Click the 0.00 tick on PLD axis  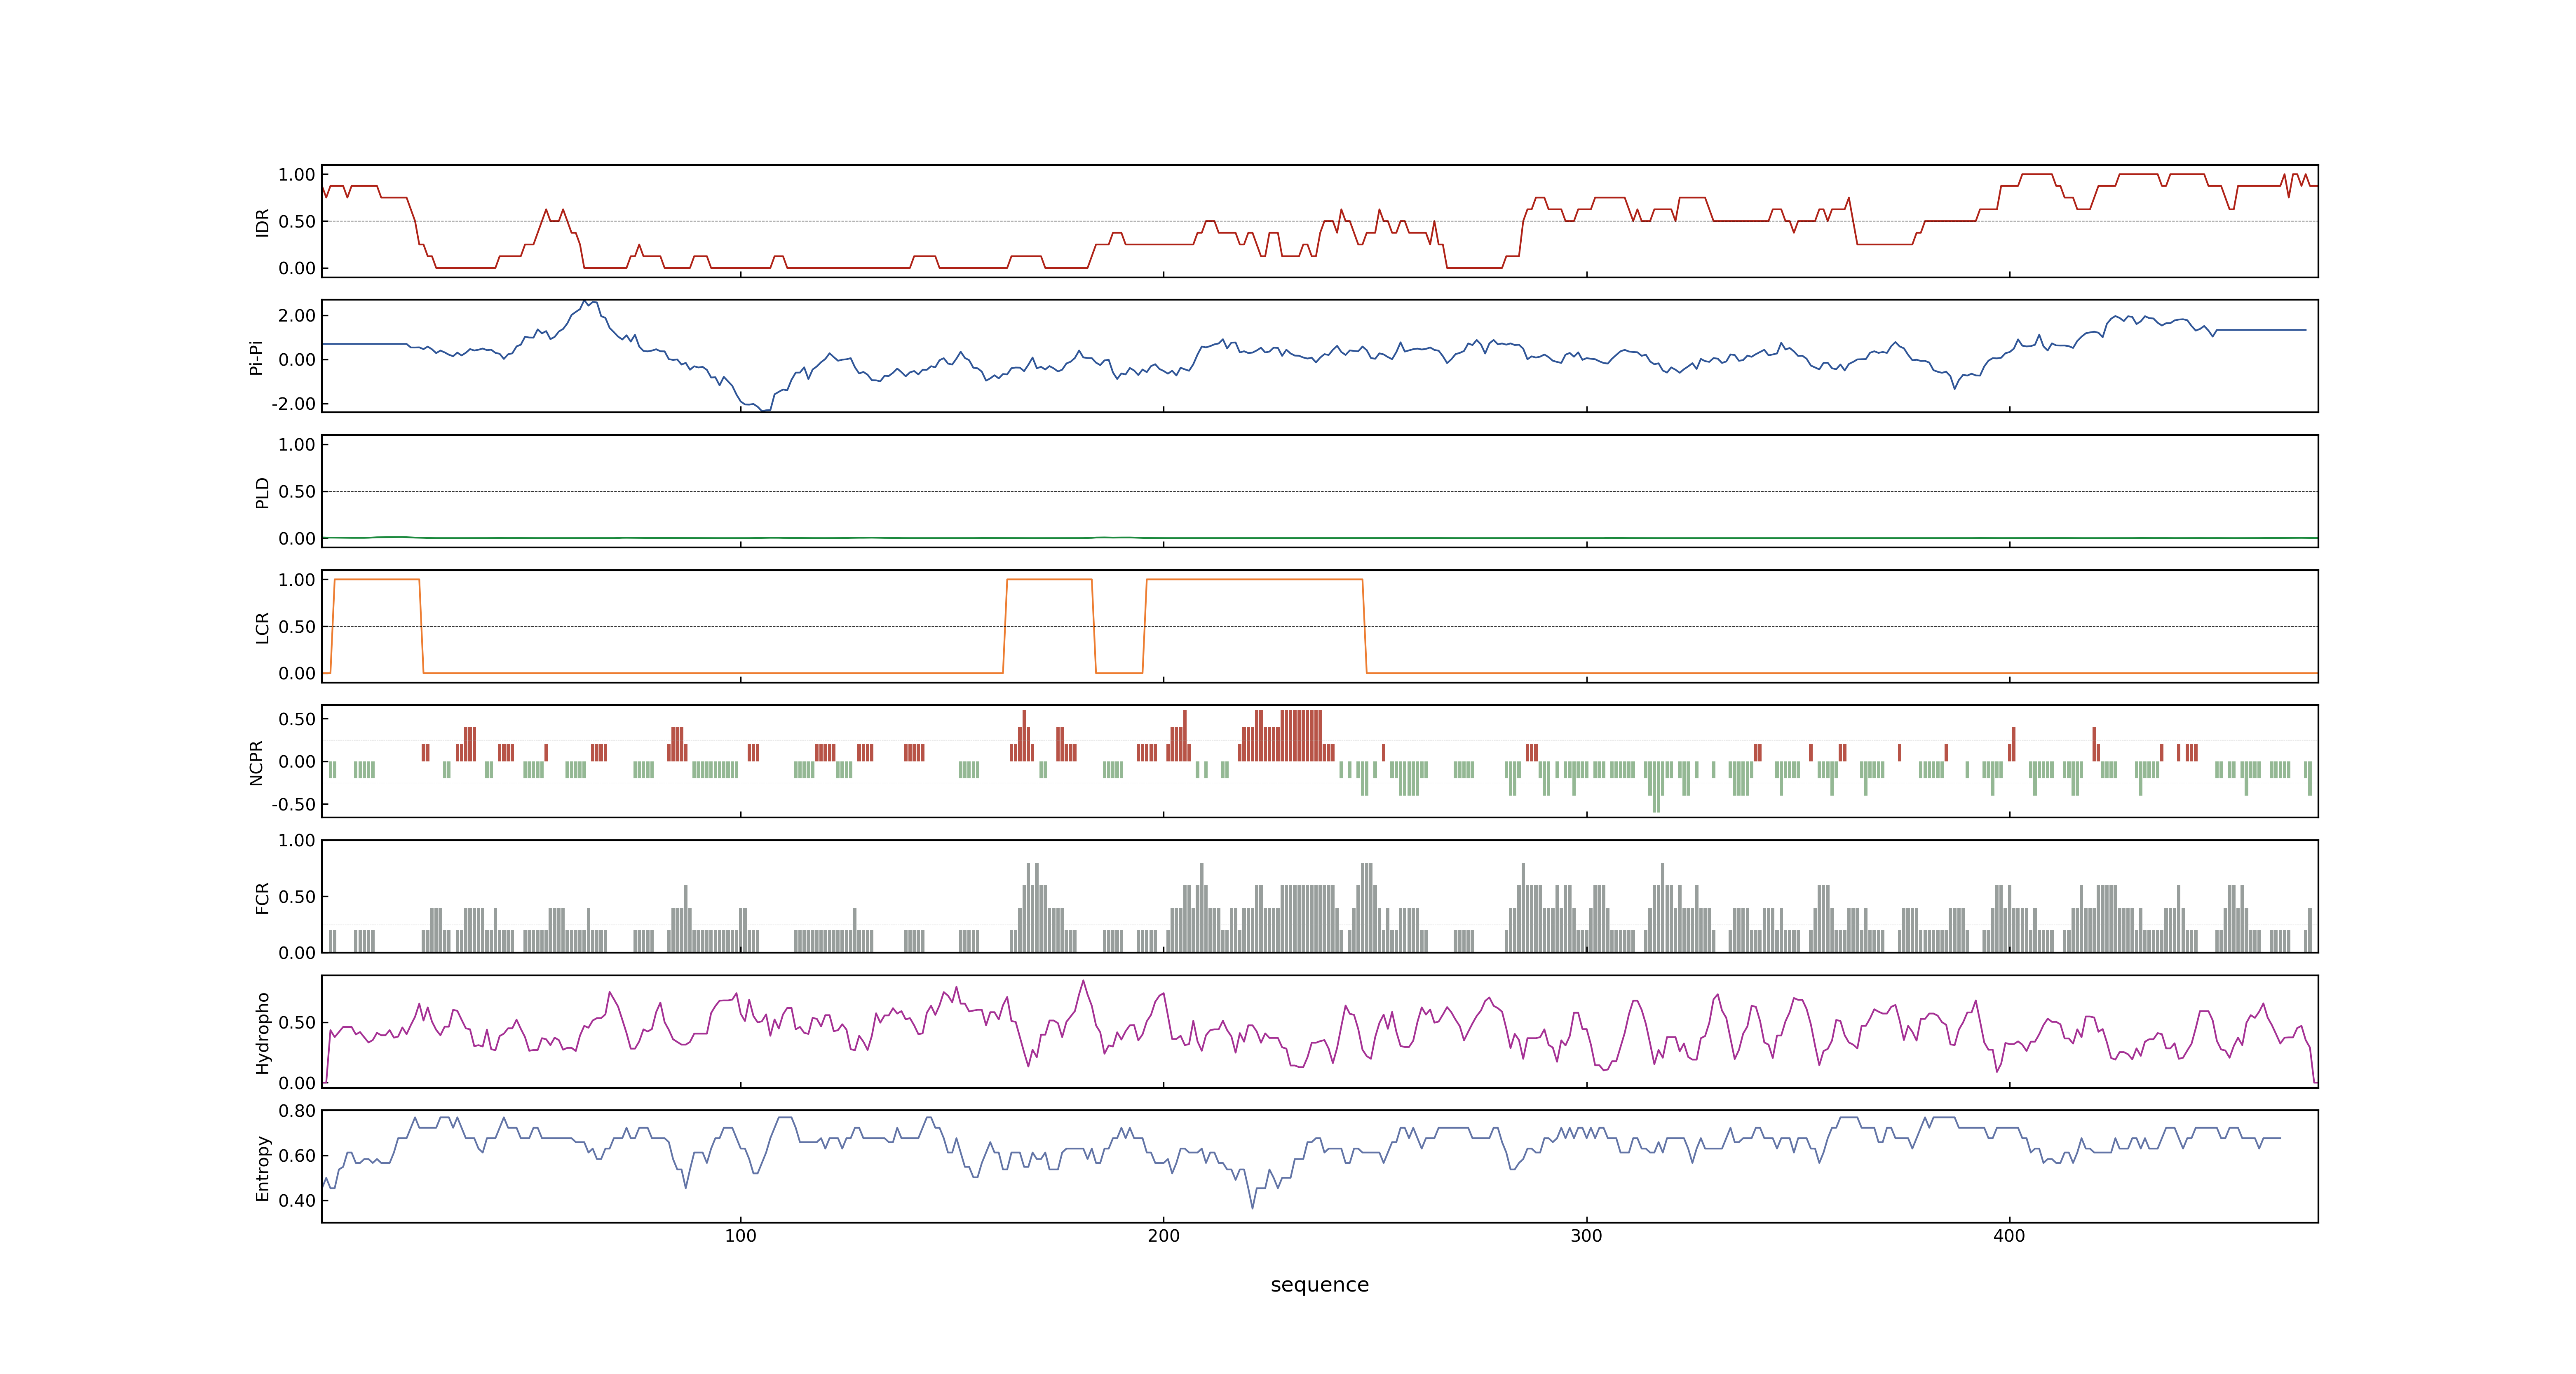tap(297, 539)
